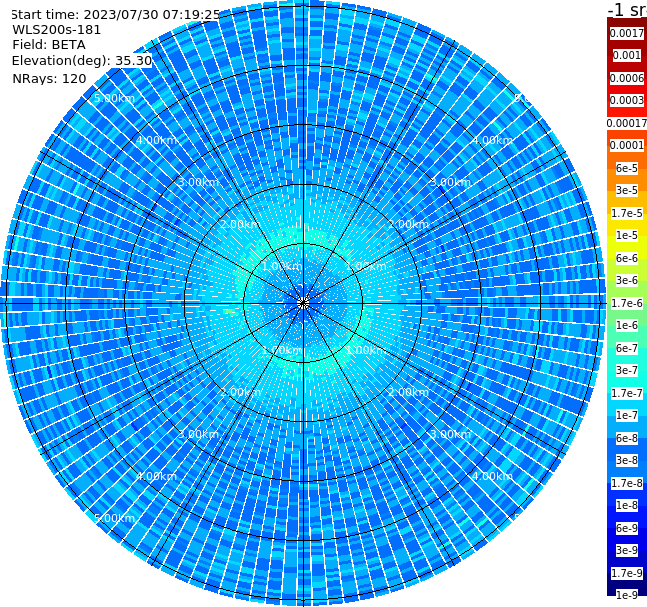Pick the 0.0003 colorbar value
The width and height of the screenshot is (647, 607).
tap(627, 100)
